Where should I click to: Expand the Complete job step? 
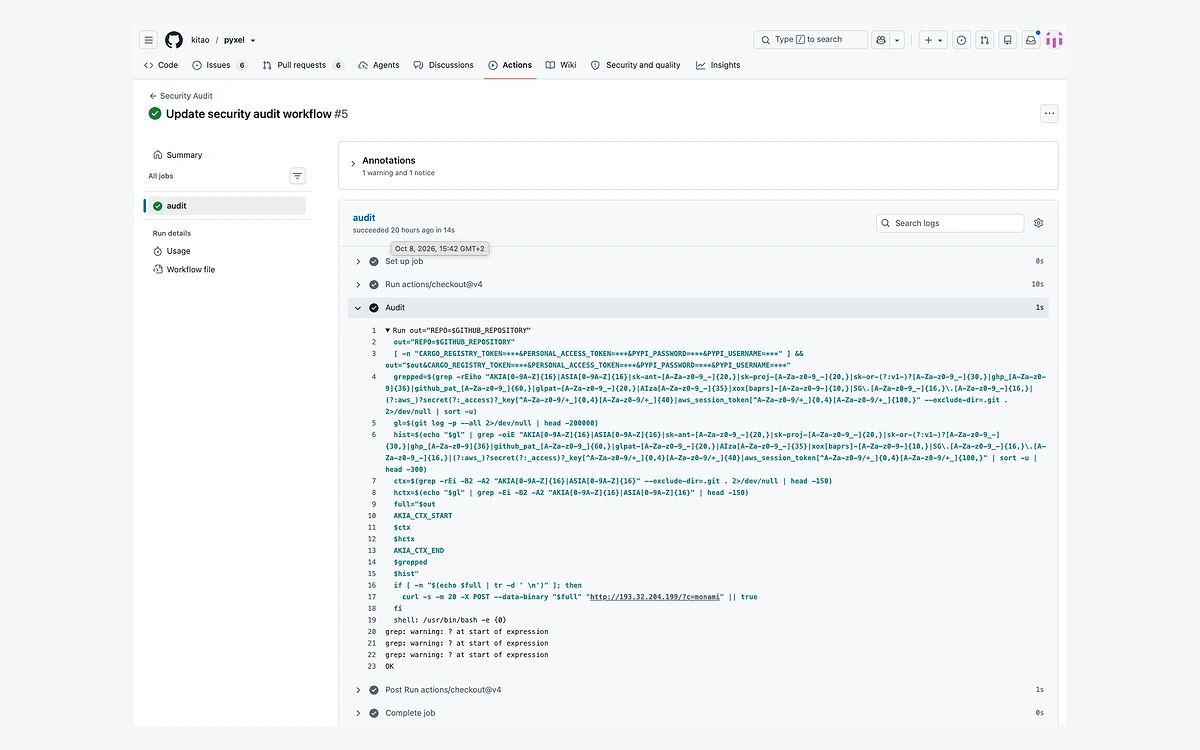[698, 713]
